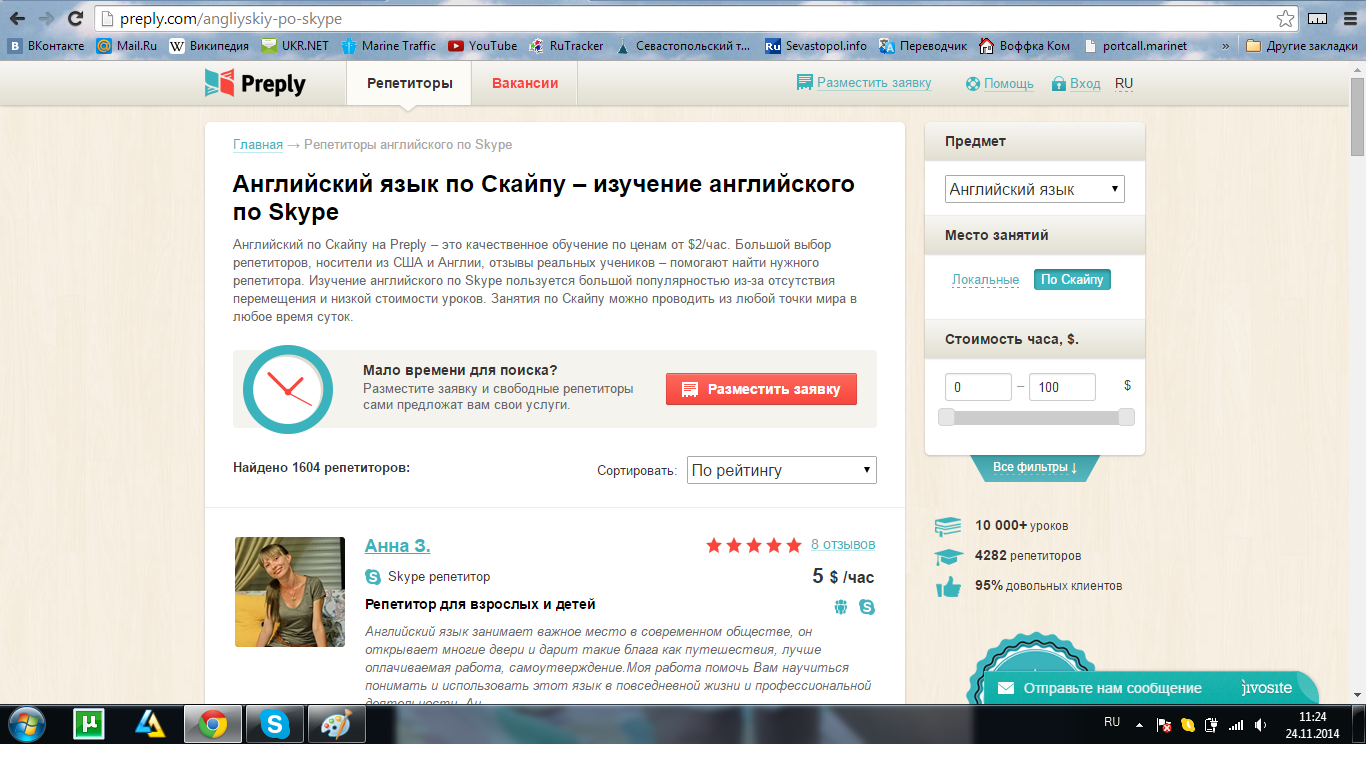Click the Главная breadcrumb link
1366x768 pixels.
click(x=258, y=145)
